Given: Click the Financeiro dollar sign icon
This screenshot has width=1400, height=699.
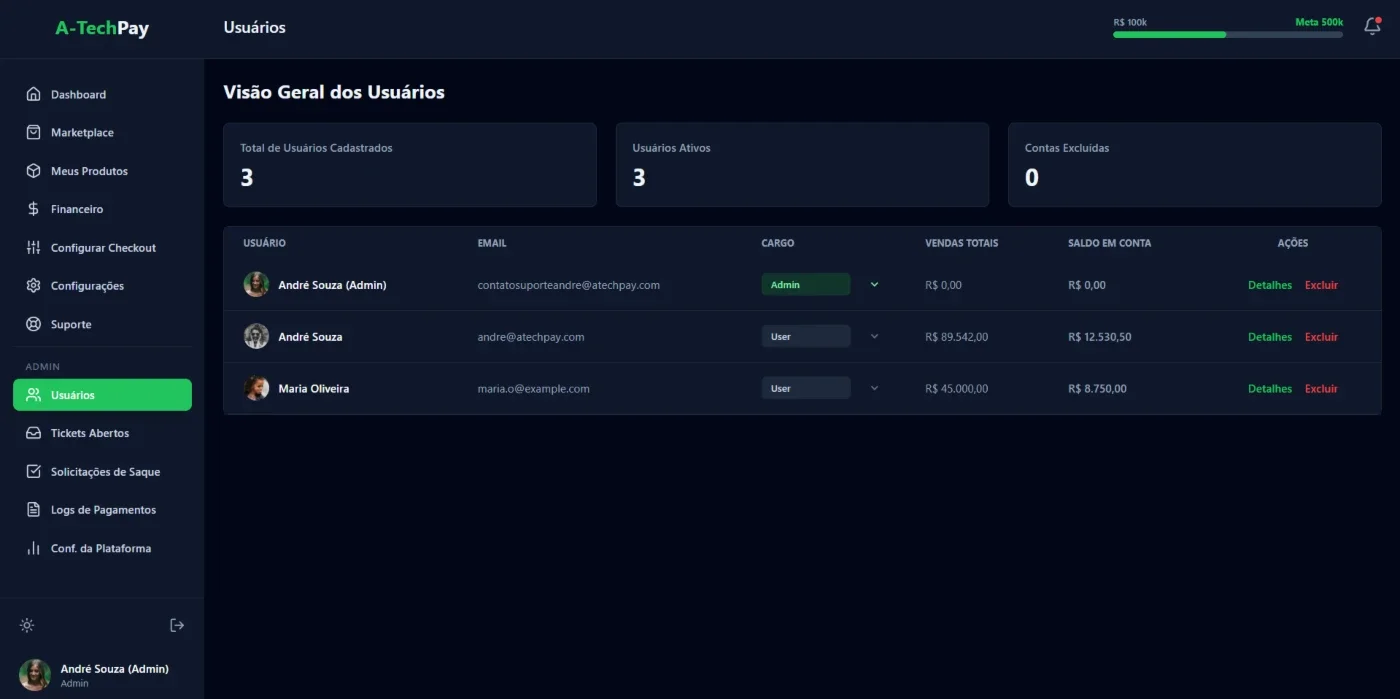Looking at the screenshot, I should tap(33, 209).
